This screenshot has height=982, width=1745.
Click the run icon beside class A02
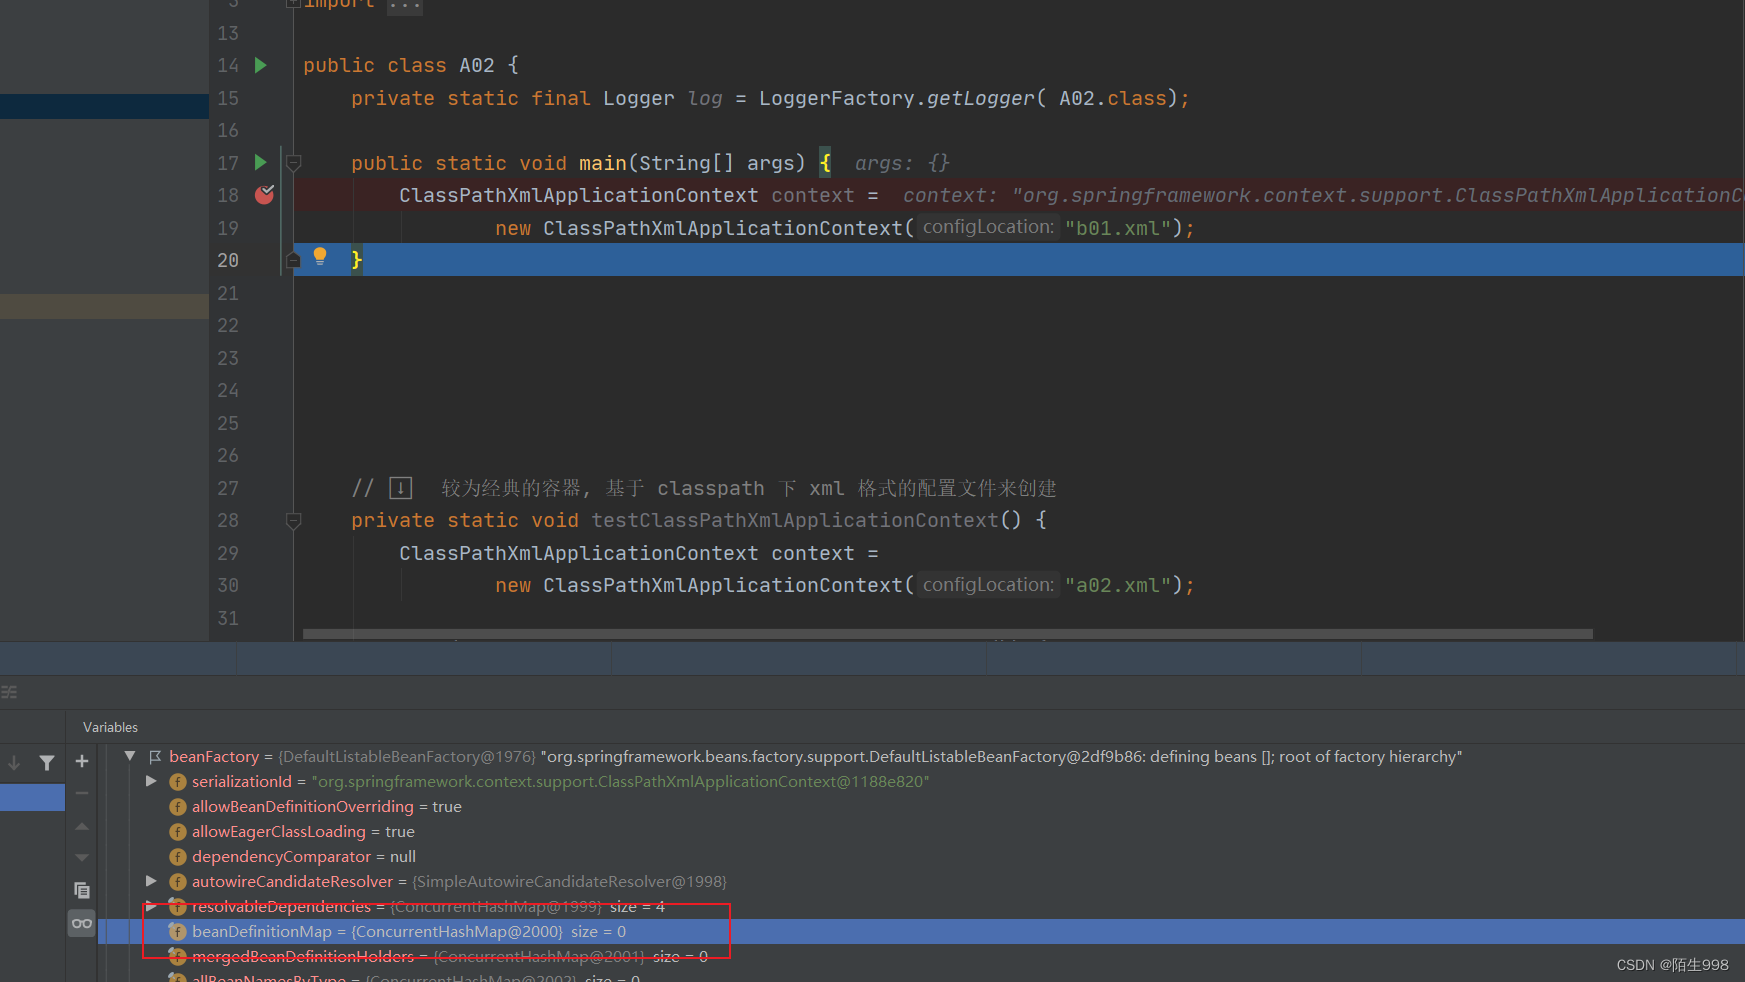click(260, 64)
